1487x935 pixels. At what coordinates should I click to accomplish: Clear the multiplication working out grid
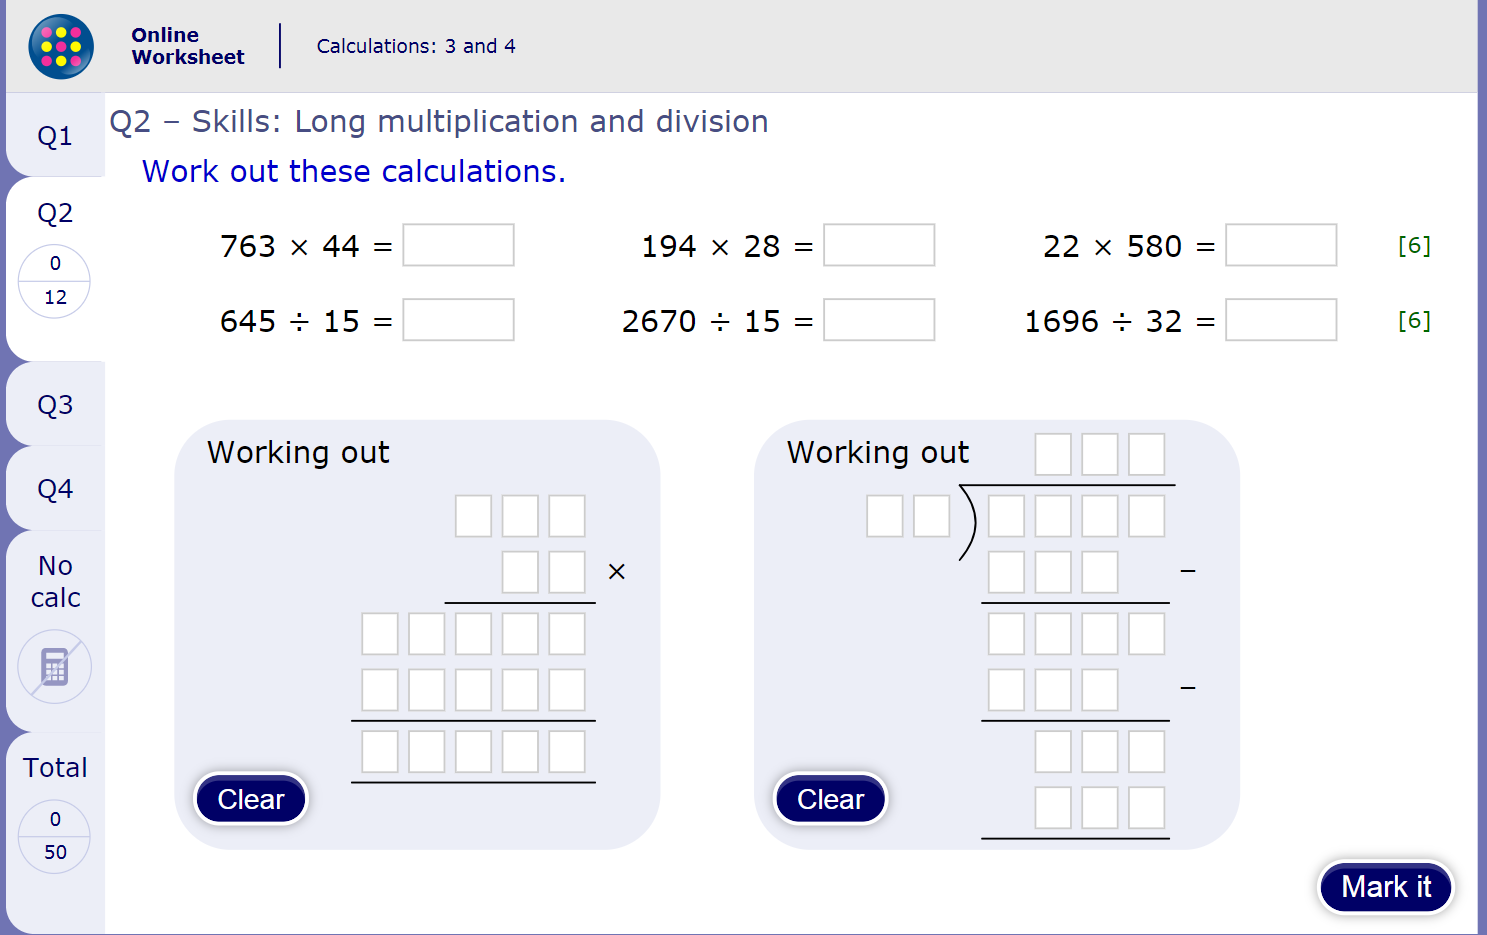250,798
